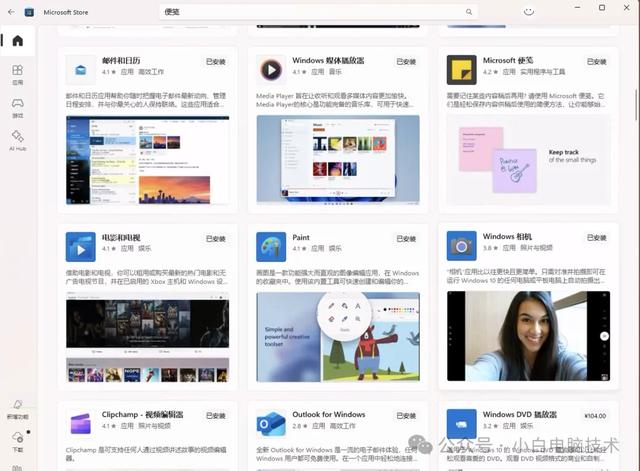Open the Microsoft 便笺 title link
Viewport: 640px width, 471px height.
[508, 60]
